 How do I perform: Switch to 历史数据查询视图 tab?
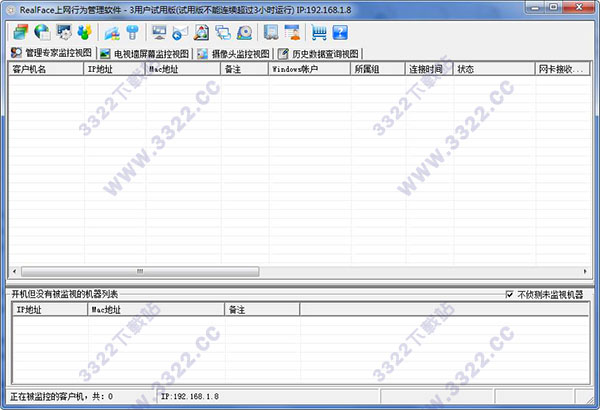coord(318,54)
